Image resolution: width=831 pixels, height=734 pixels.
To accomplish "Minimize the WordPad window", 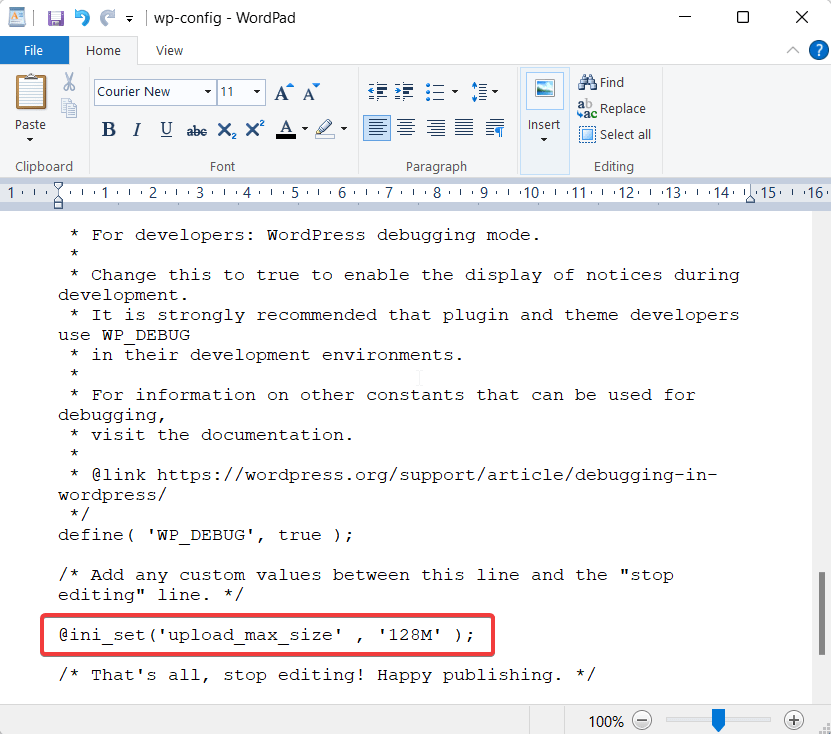I will coord(685,17).
